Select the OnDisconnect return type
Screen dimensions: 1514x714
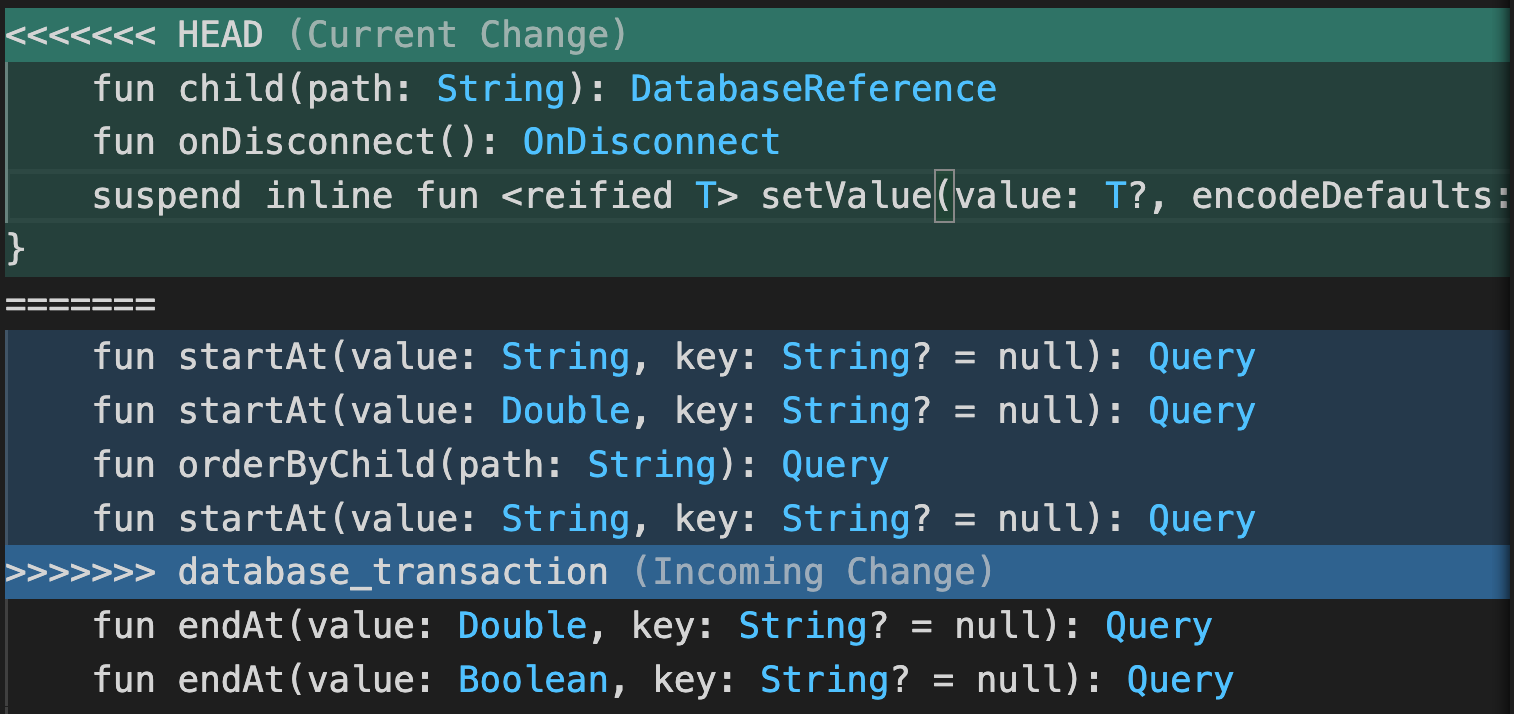tap(651, 143)
